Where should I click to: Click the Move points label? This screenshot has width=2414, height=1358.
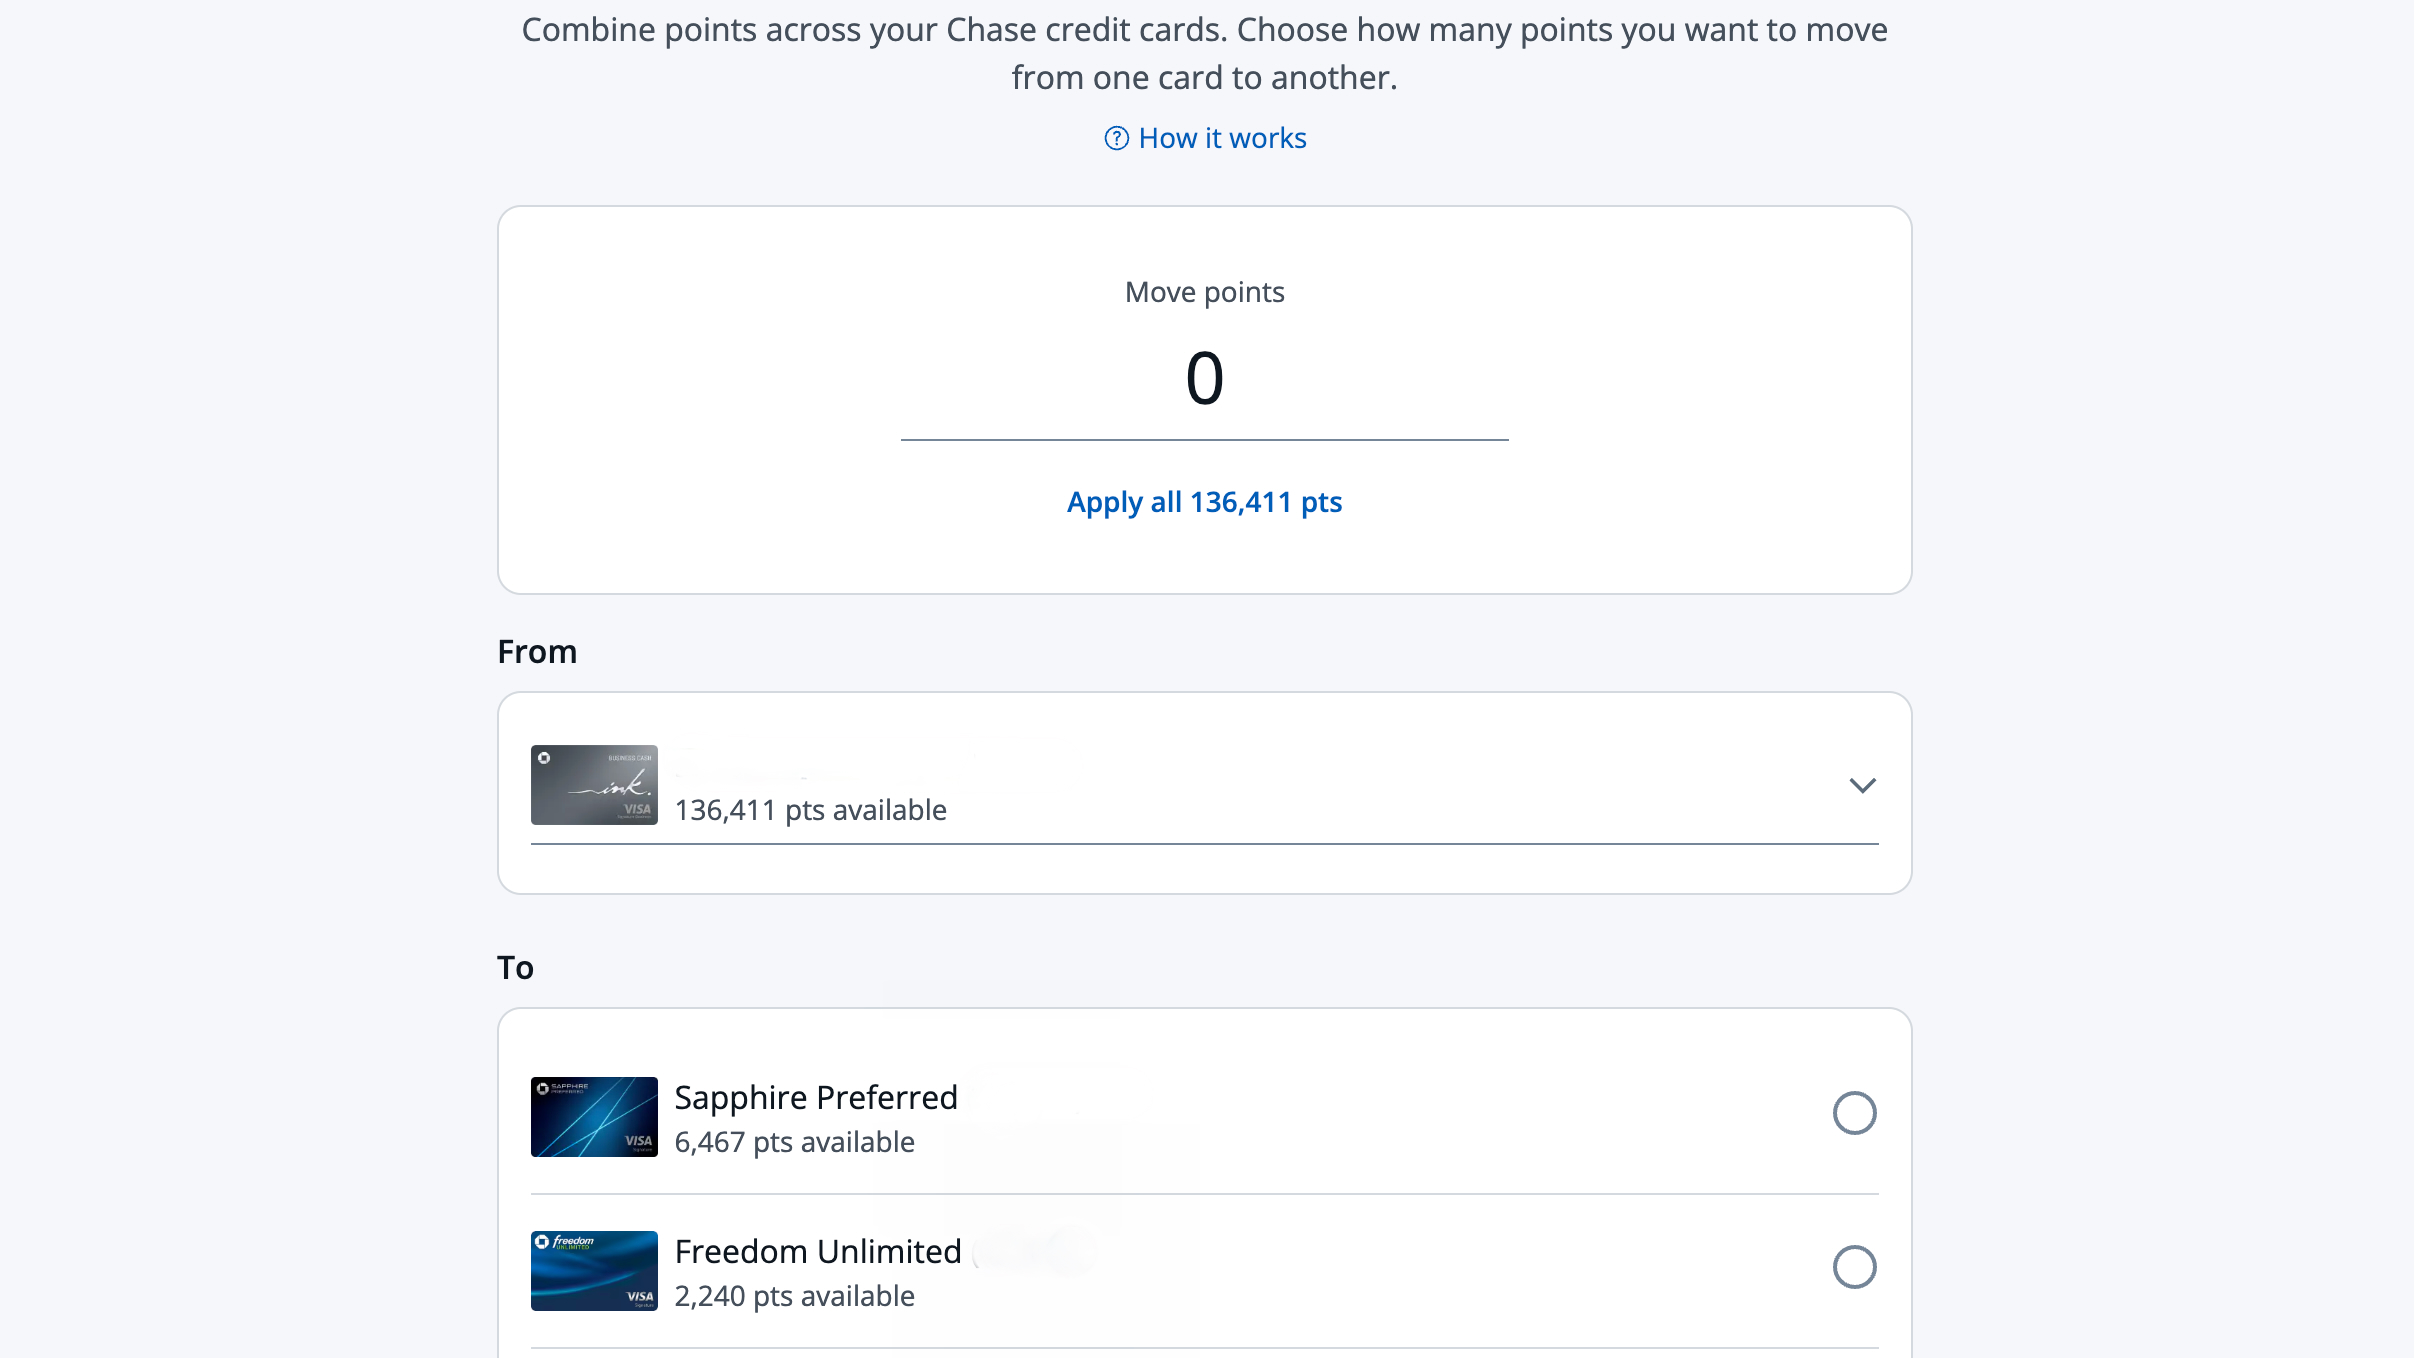(x=1204, y=292)
